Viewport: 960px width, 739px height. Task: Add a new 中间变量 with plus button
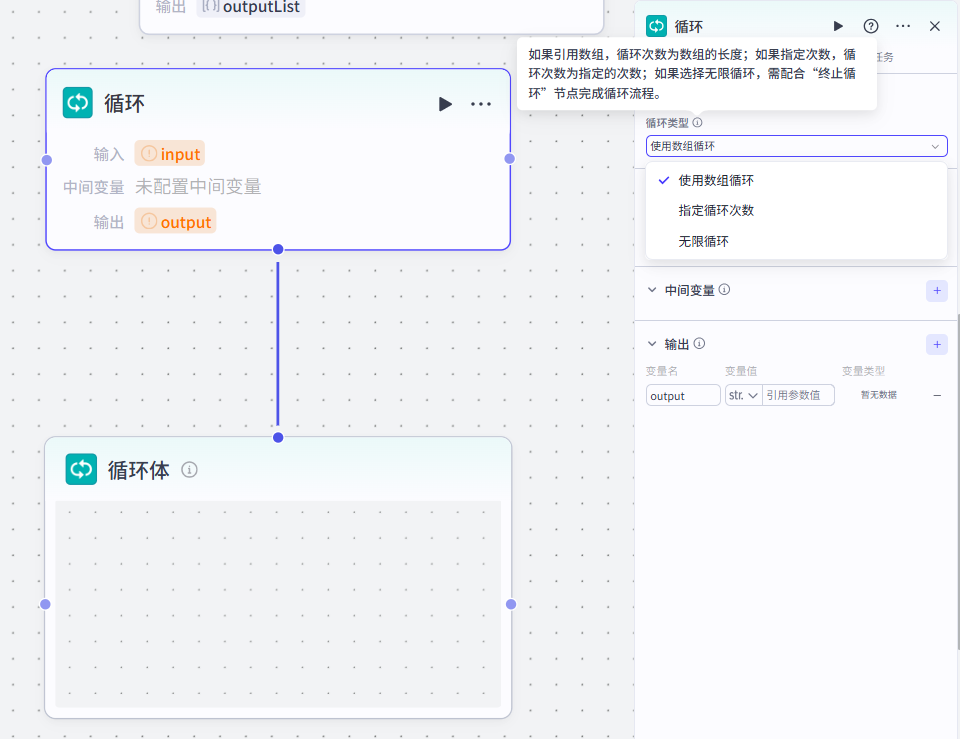pos(936,291)
